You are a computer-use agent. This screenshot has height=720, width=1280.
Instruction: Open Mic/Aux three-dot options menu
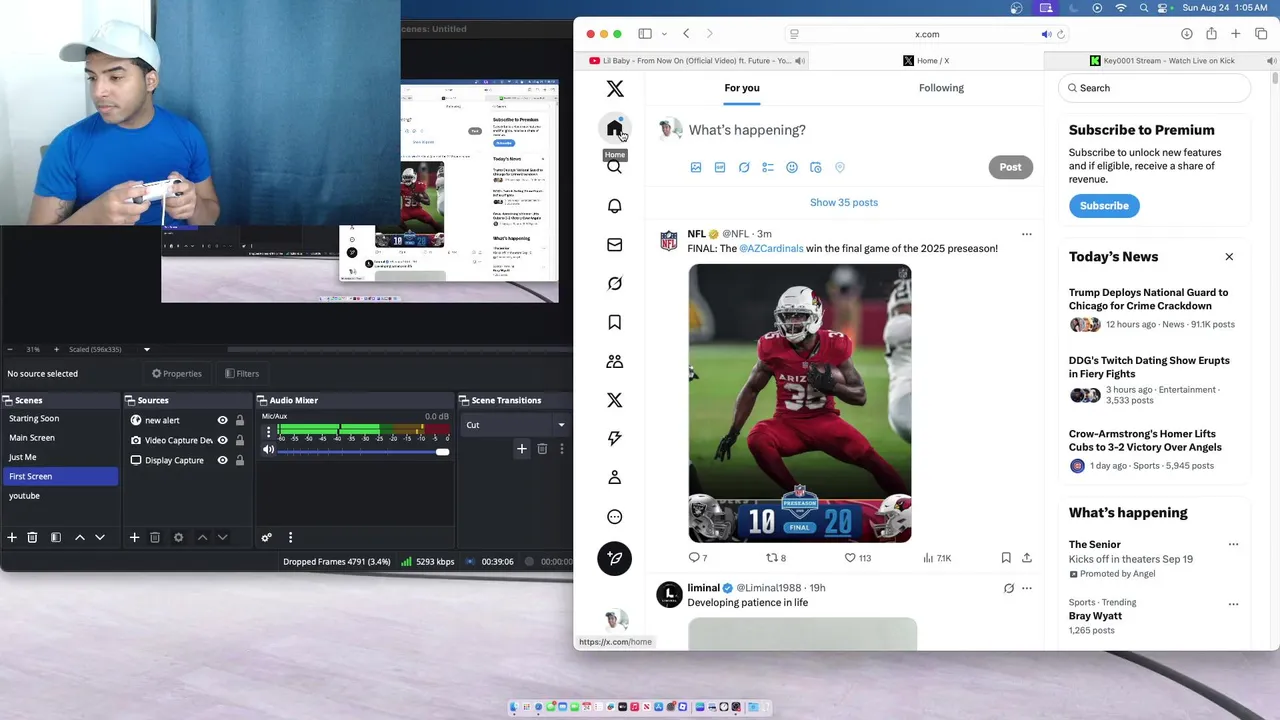click(x=268, y=432)
